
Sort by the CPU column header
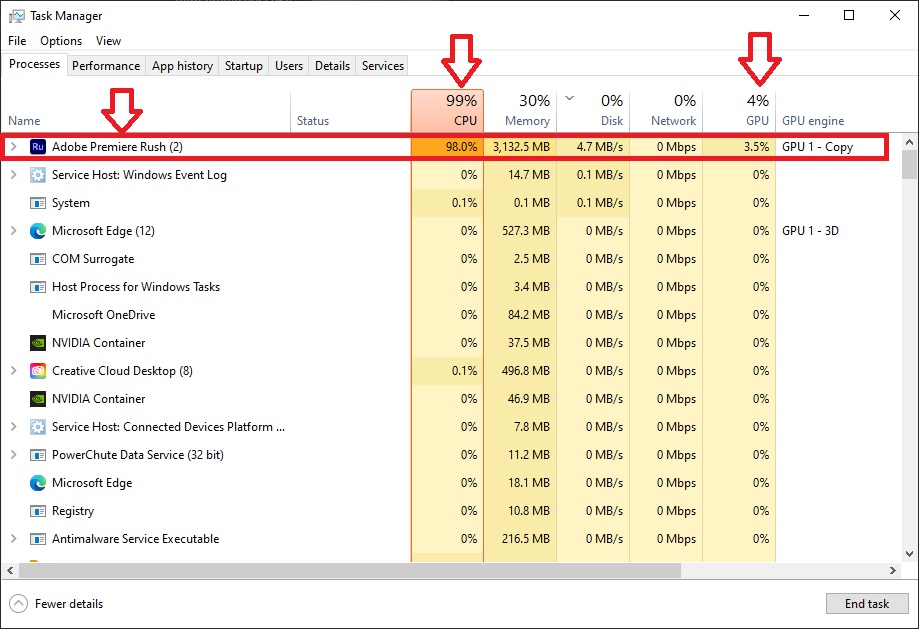click(447, 111)
